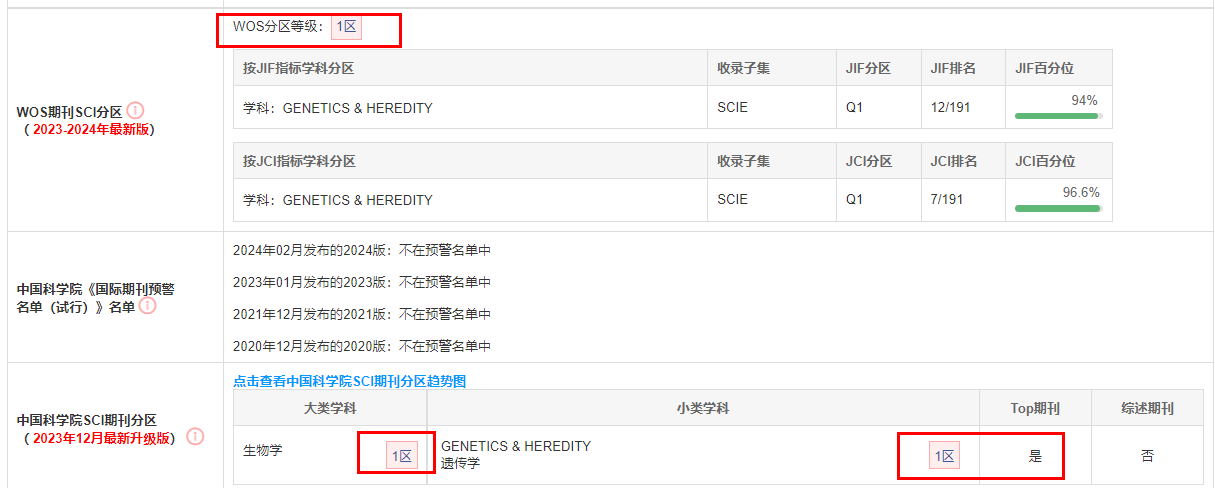Click the Top期刊 value 是
The image size is (1215, 488).
(x=1035, y=456)
